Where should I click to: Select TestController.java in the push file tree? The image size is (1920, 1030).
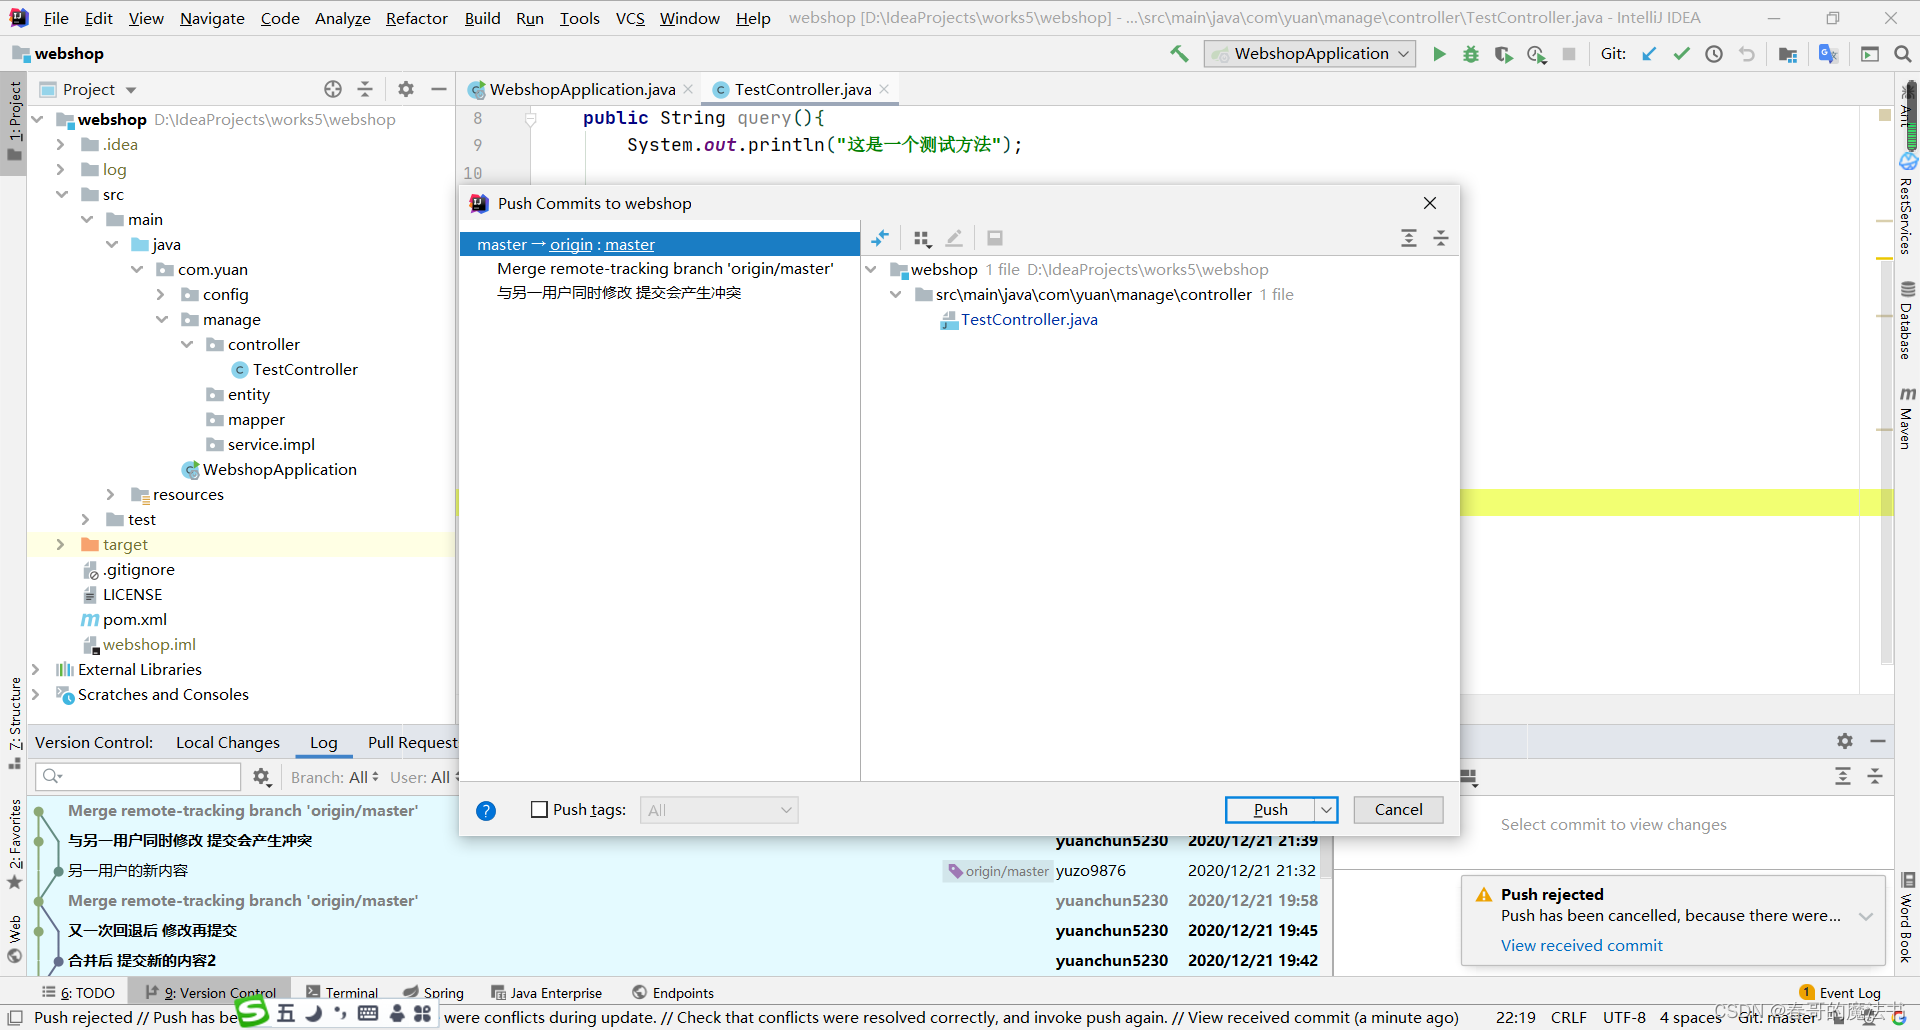click(1029, 319)
